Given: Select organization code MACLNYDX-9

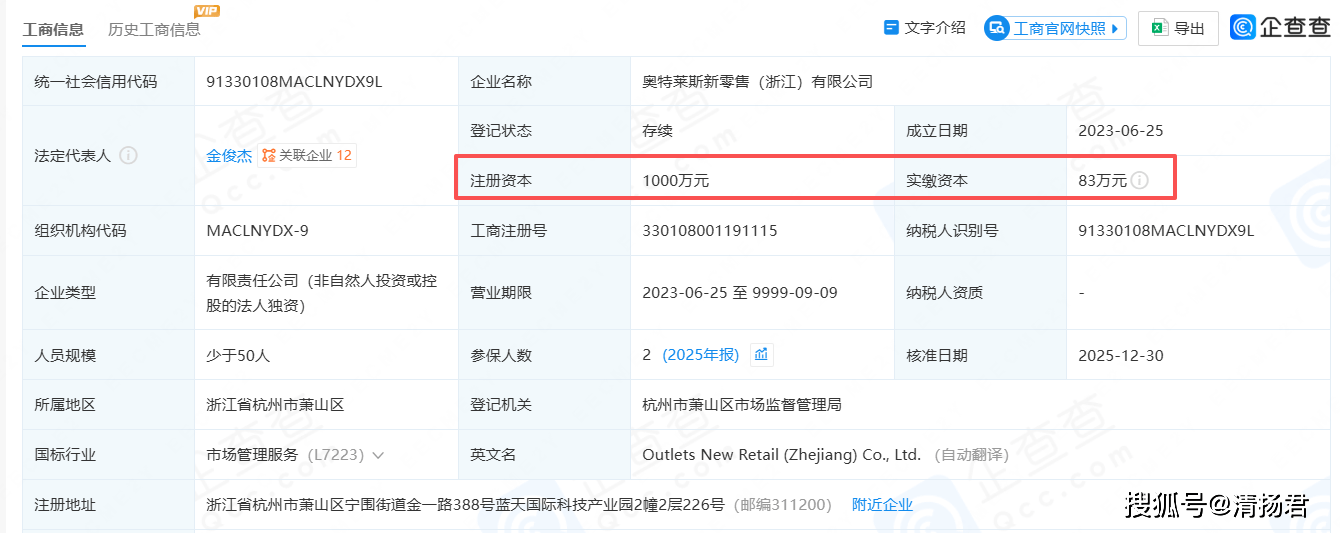Looking at the screenshot, I should [x=257, y=230].
